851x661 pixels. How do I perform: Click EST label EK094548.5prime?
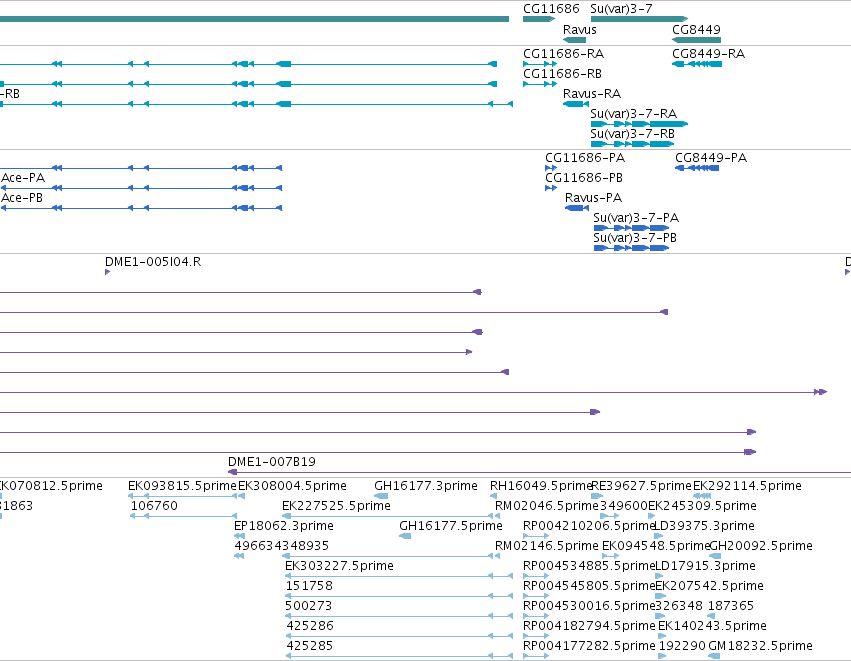pos(656,546)
